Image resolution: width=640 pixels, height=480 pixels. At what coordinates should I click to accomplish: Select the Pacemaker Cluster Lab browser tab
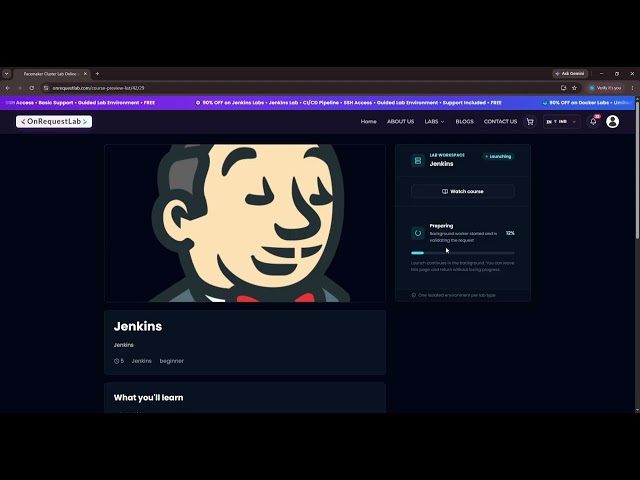51,74
